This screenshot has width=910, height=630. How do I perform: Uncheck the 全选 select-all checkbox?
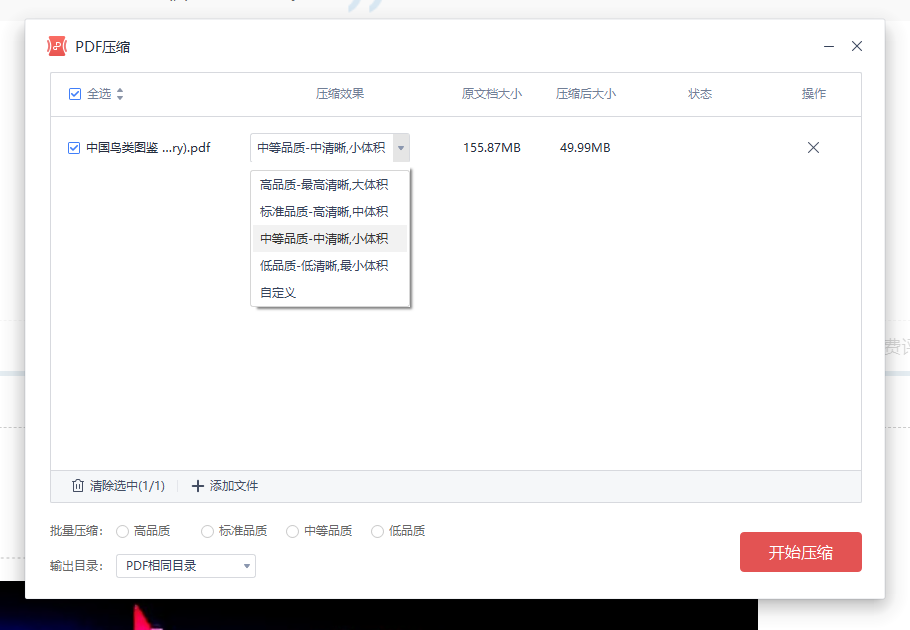tap(74, 93)
